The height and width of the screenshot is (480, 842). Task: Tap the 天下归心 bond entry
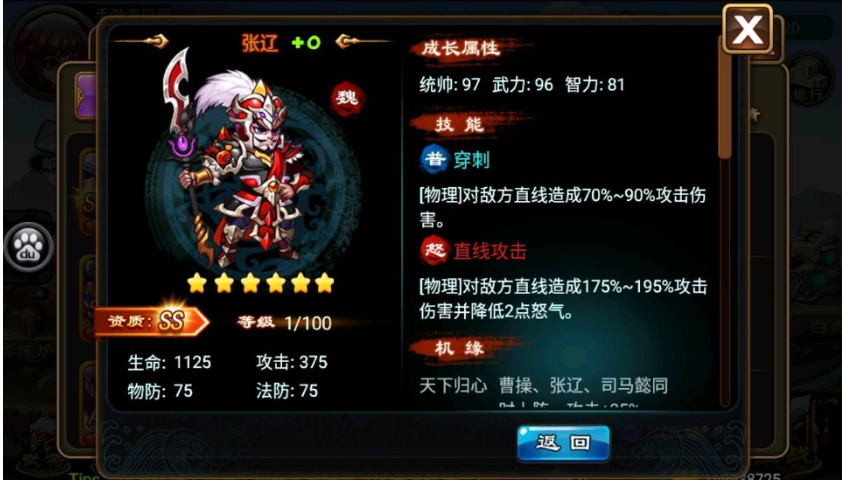453,386
